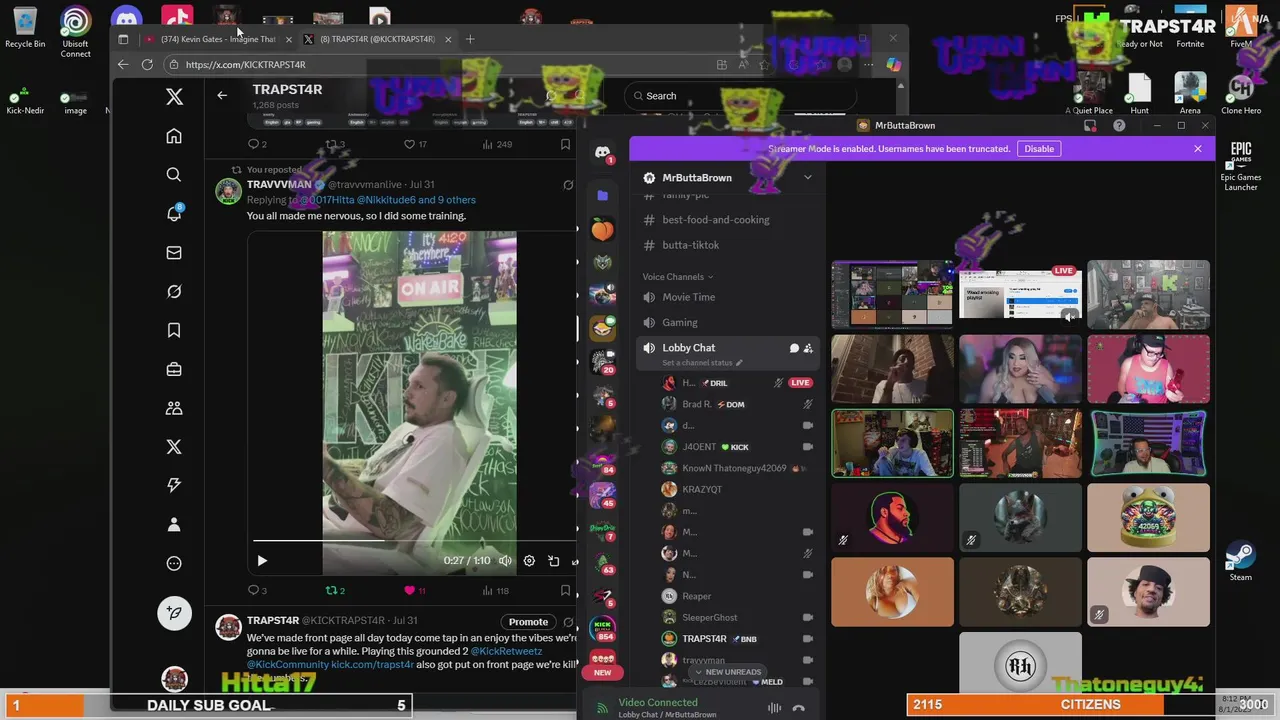Dismiss Streamer Mode banner with X
The width and height of the screenshot is (1280, 720).
(x=1197, y=149)
